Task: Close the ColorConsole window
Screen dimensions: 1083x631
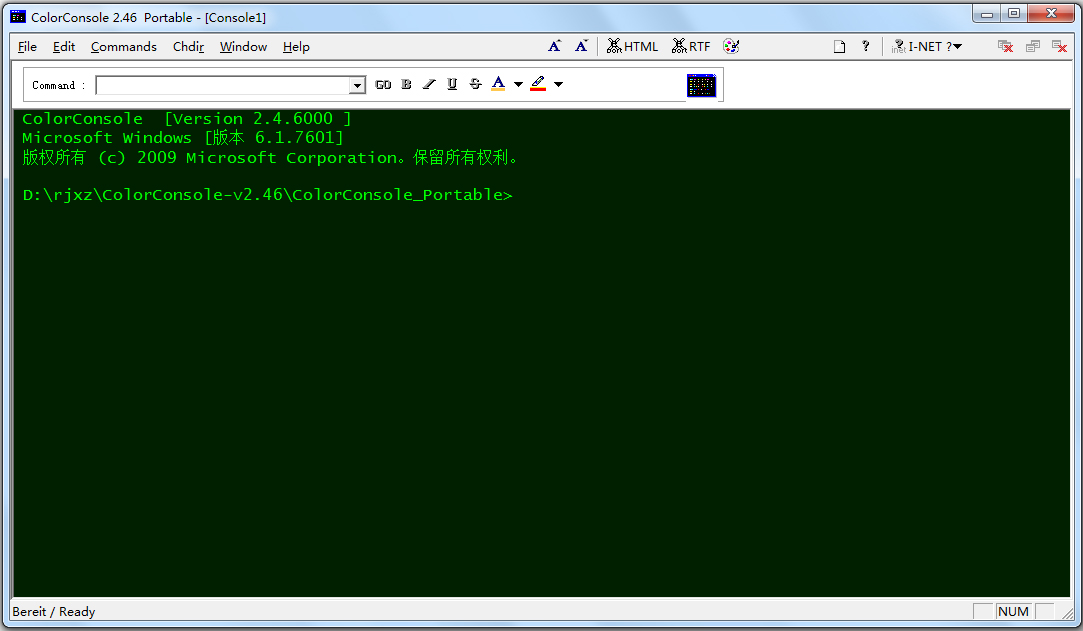Action: pos(1051,14)
